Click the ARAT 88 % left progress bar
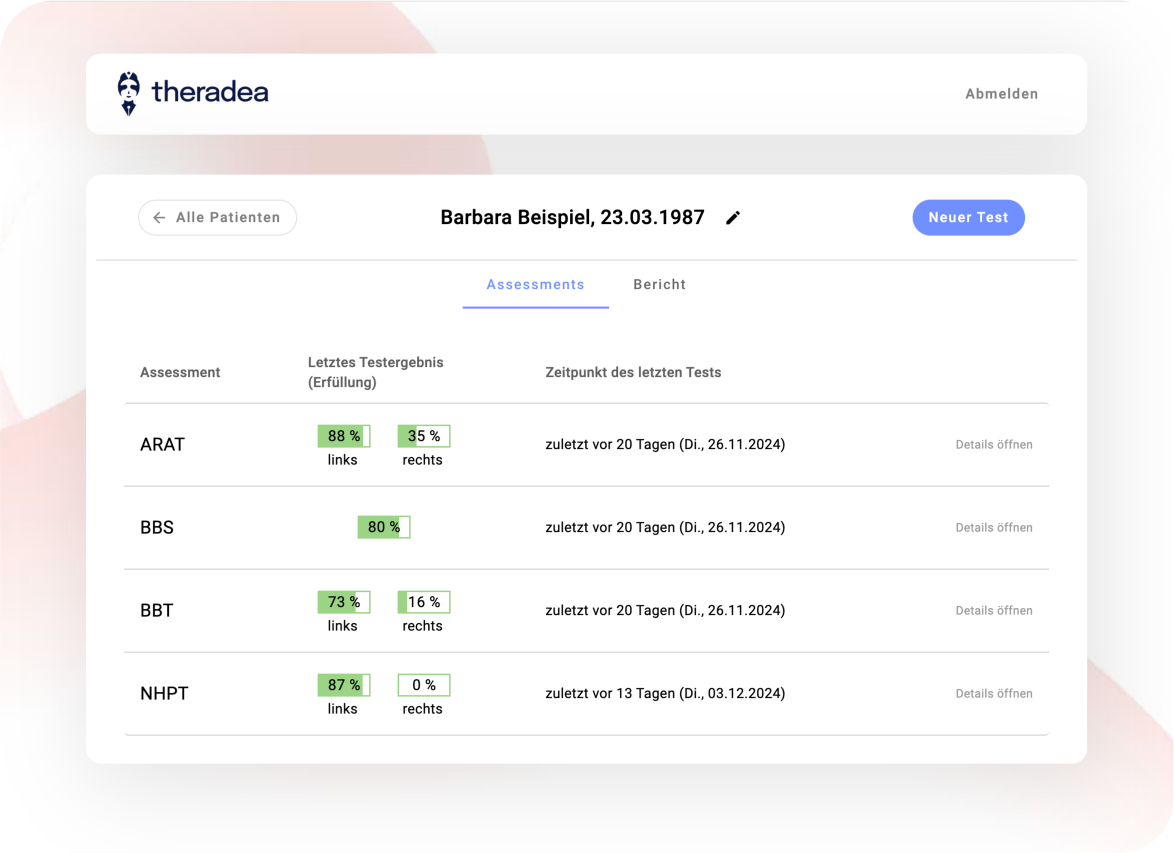Viewport: 1174px width, 853px height. 344,436
